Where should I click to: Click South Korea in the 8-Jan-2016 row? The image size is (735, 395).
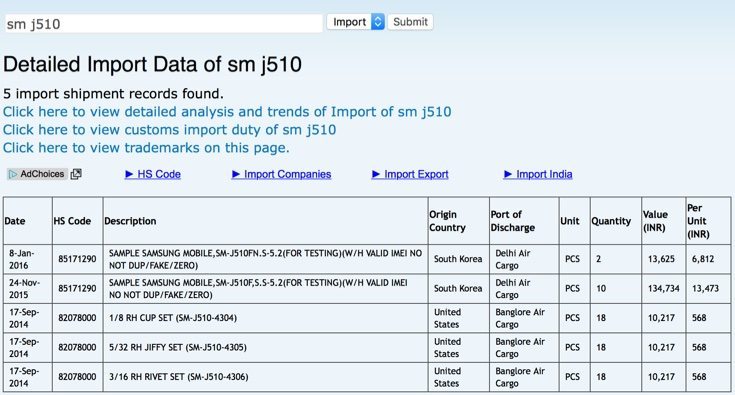click(458, 259)
